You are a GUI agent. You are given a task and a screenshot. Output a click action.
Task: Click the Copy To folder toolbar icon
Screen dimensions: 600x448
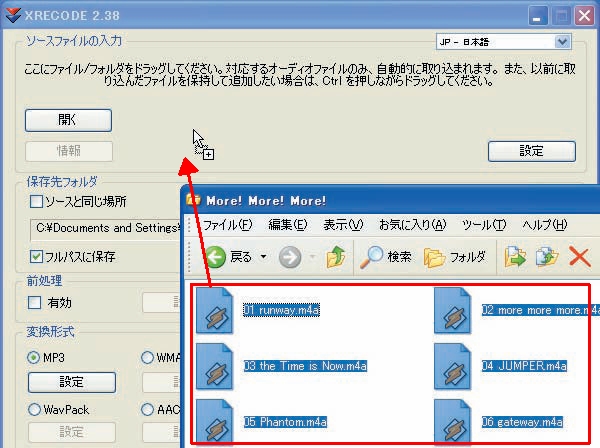547,257
